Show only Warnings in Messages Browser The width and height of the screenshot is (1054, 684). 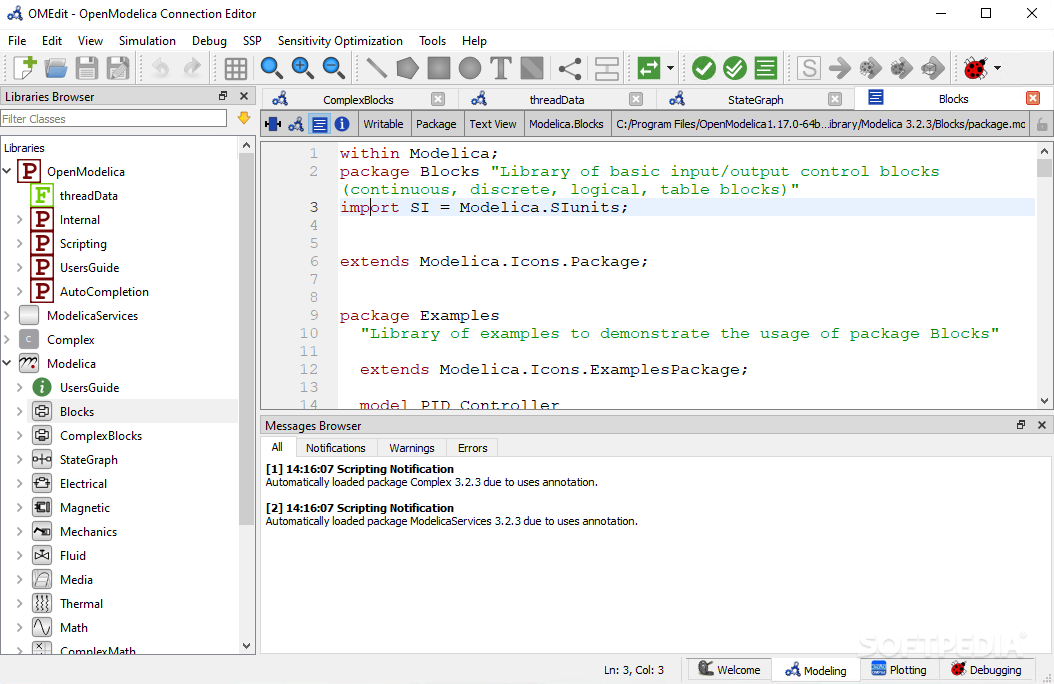tap(411, 447)
